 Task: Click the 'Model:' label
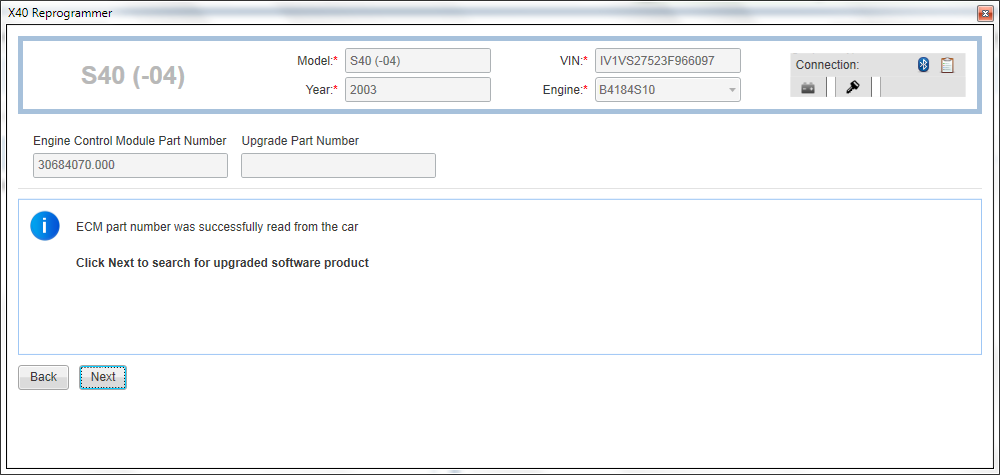(317, 61)
